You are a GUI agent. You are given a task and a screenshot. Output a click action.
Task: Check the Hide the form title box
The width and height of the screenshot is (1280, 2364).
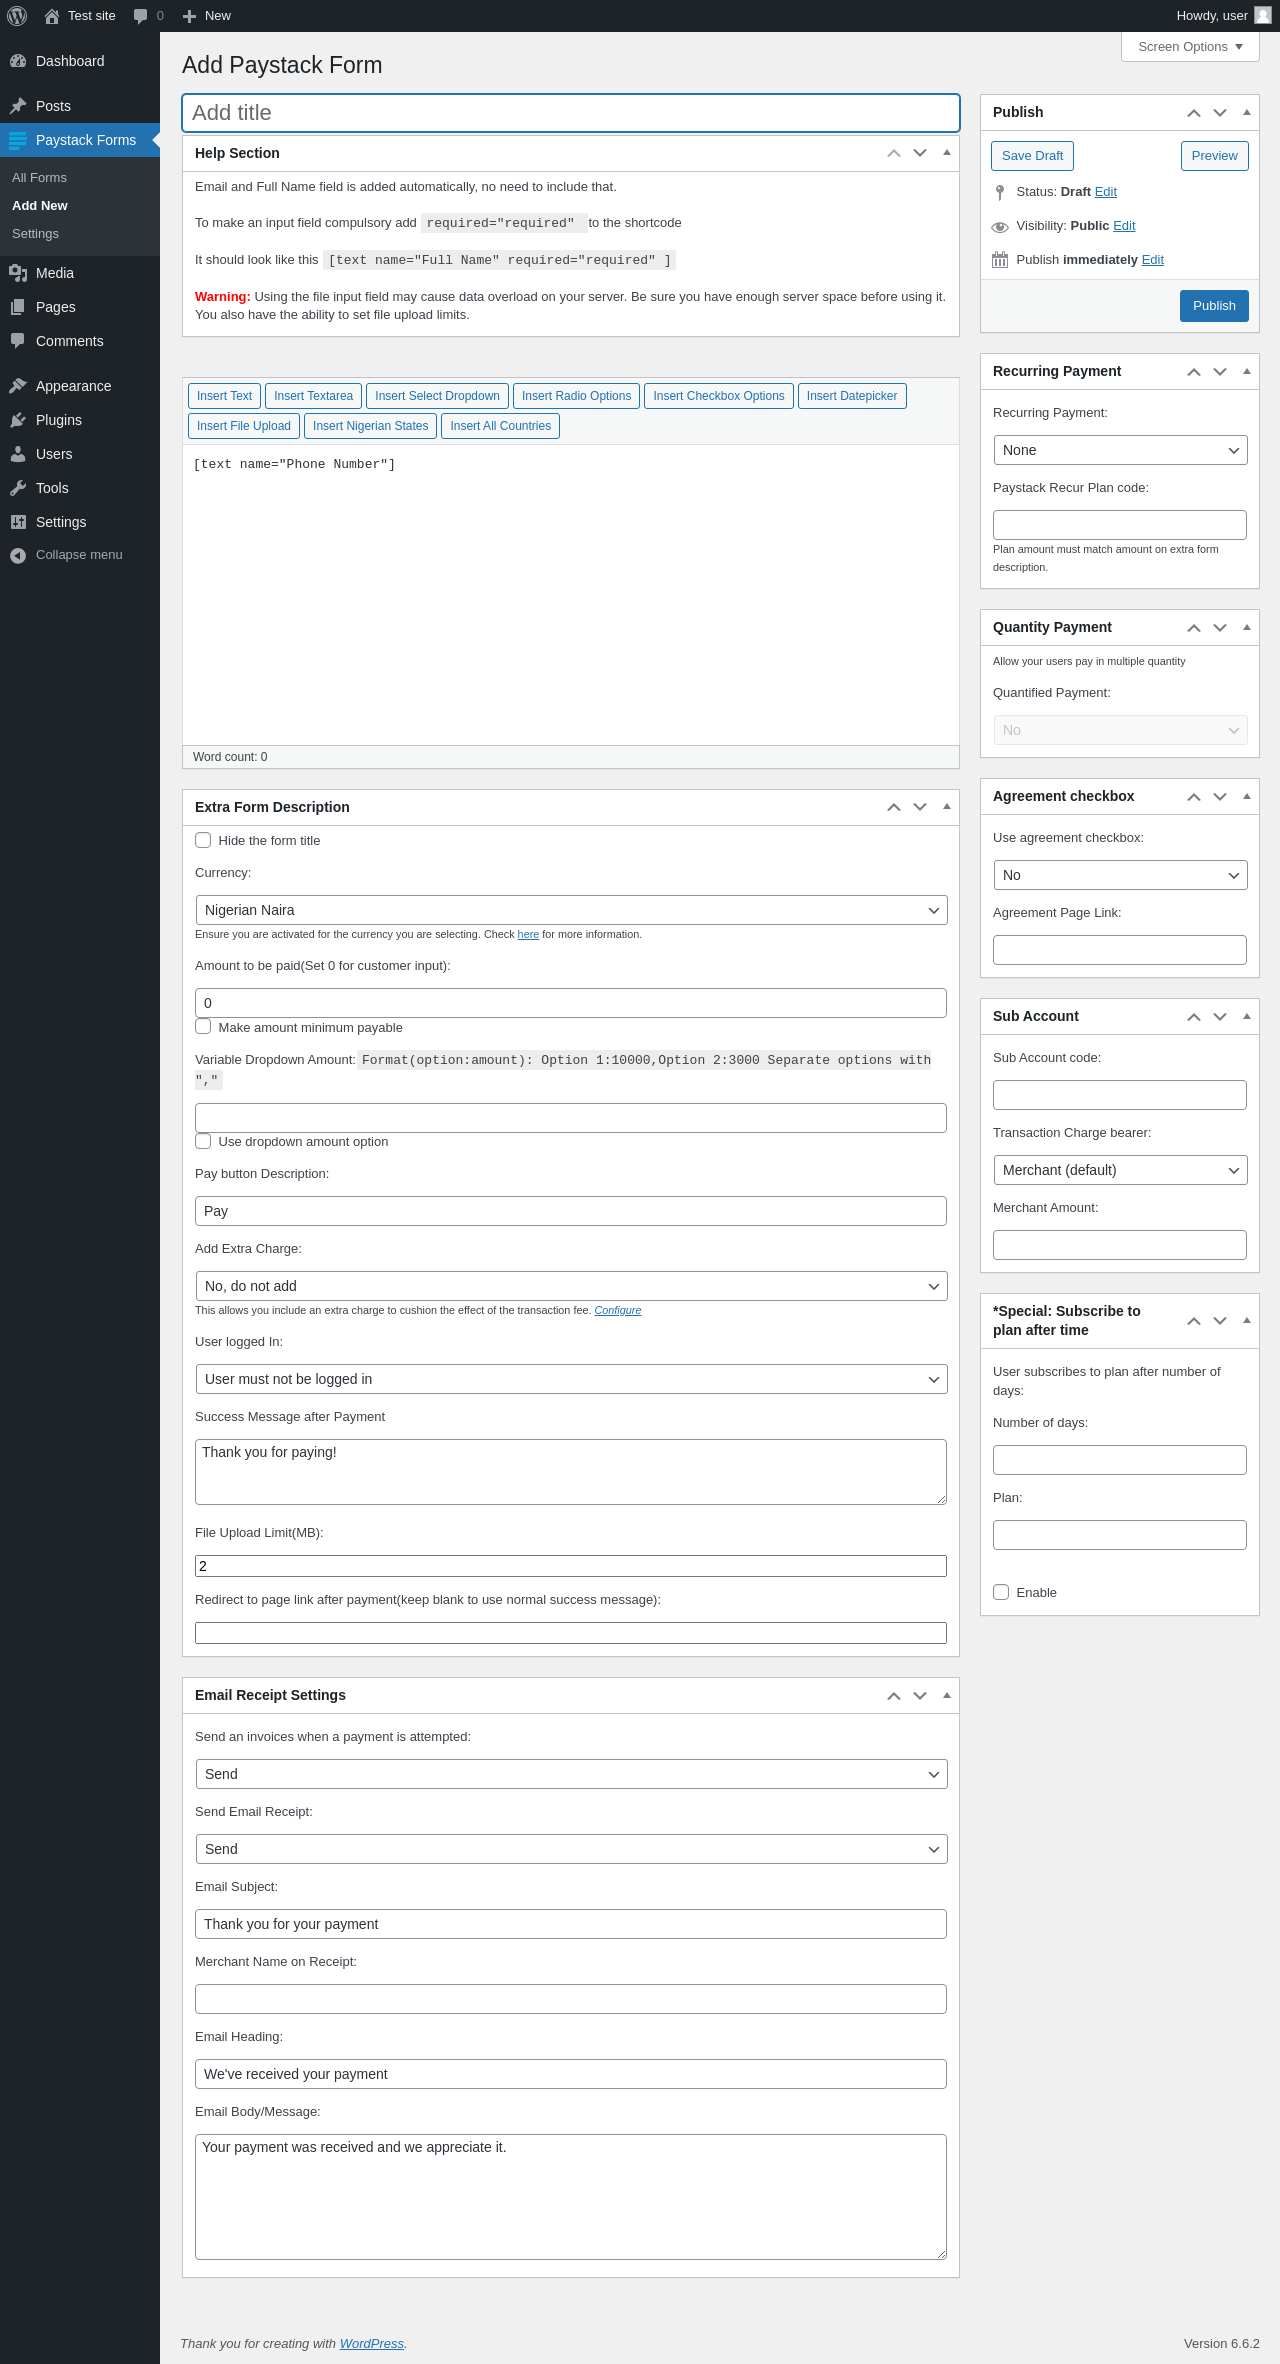tap(203, 840)
